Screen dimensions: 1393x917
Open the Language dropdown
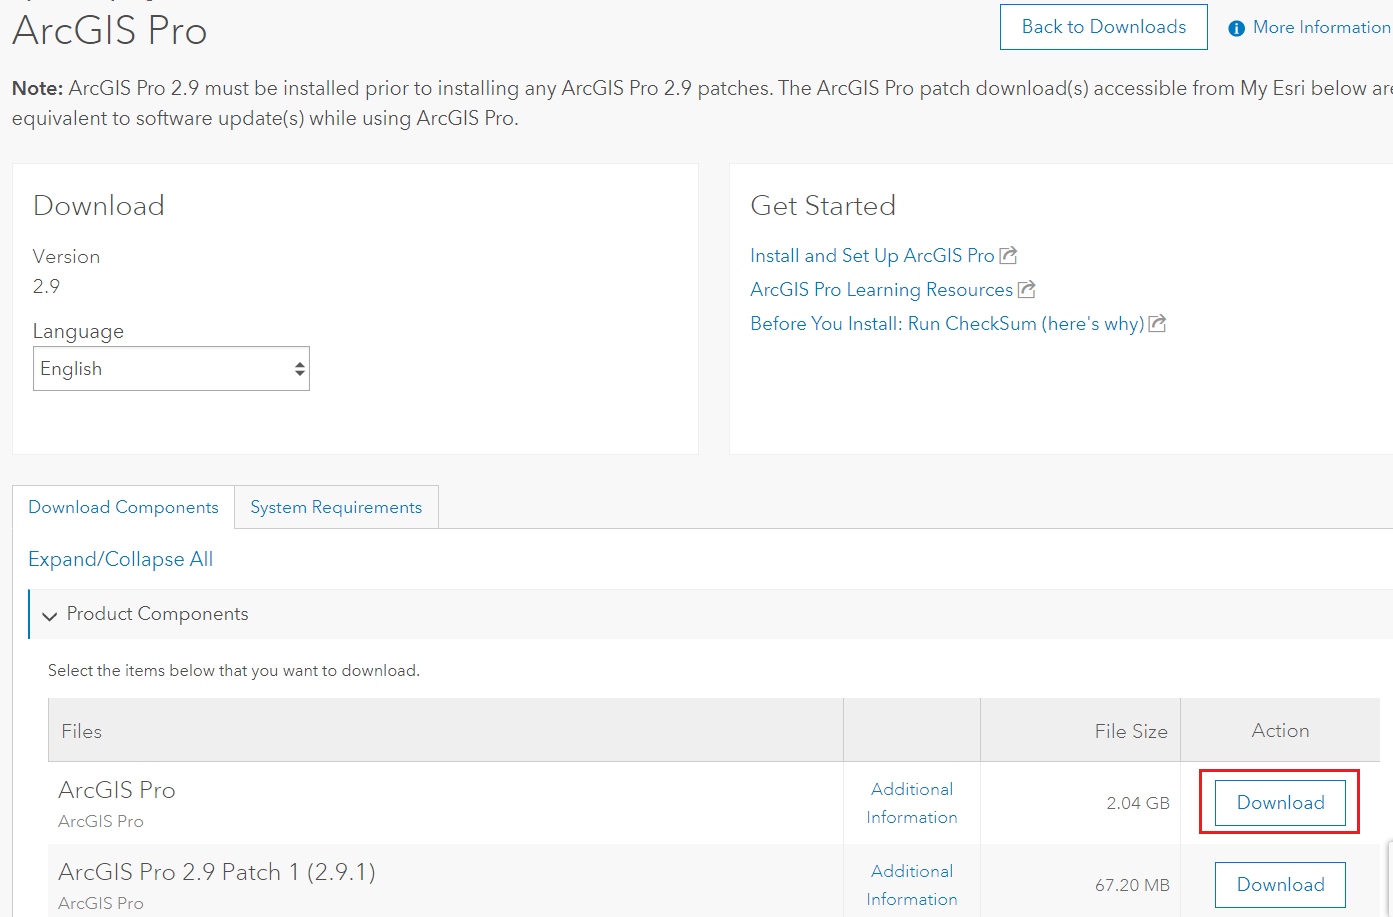(170, 368)
